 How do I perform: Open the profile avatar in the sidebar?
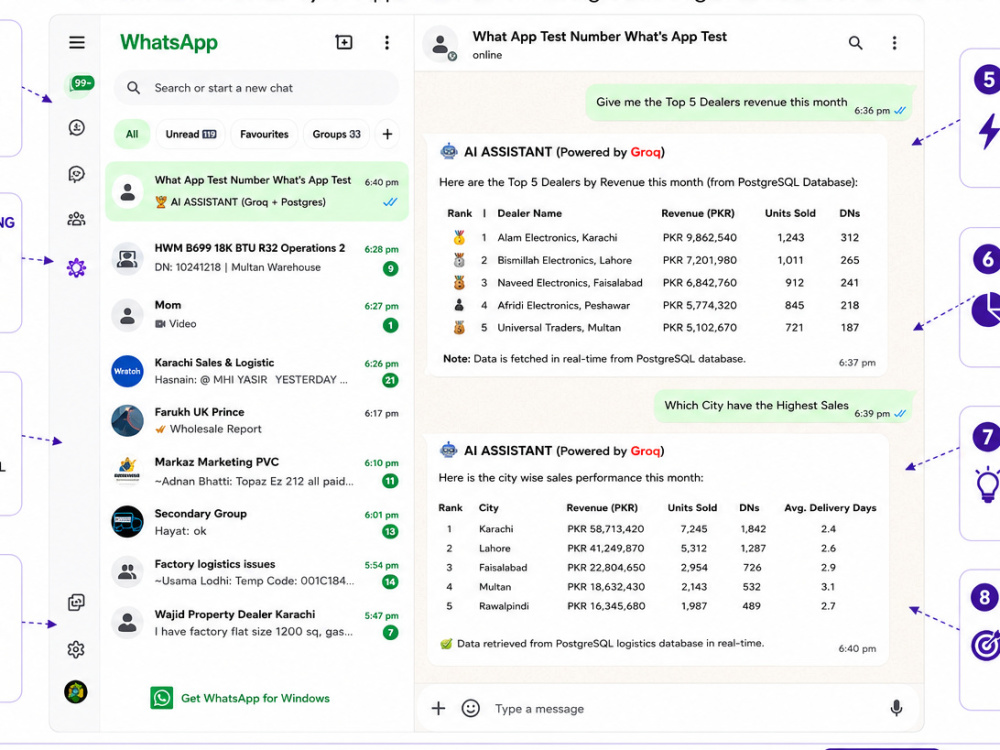[76, 692]
